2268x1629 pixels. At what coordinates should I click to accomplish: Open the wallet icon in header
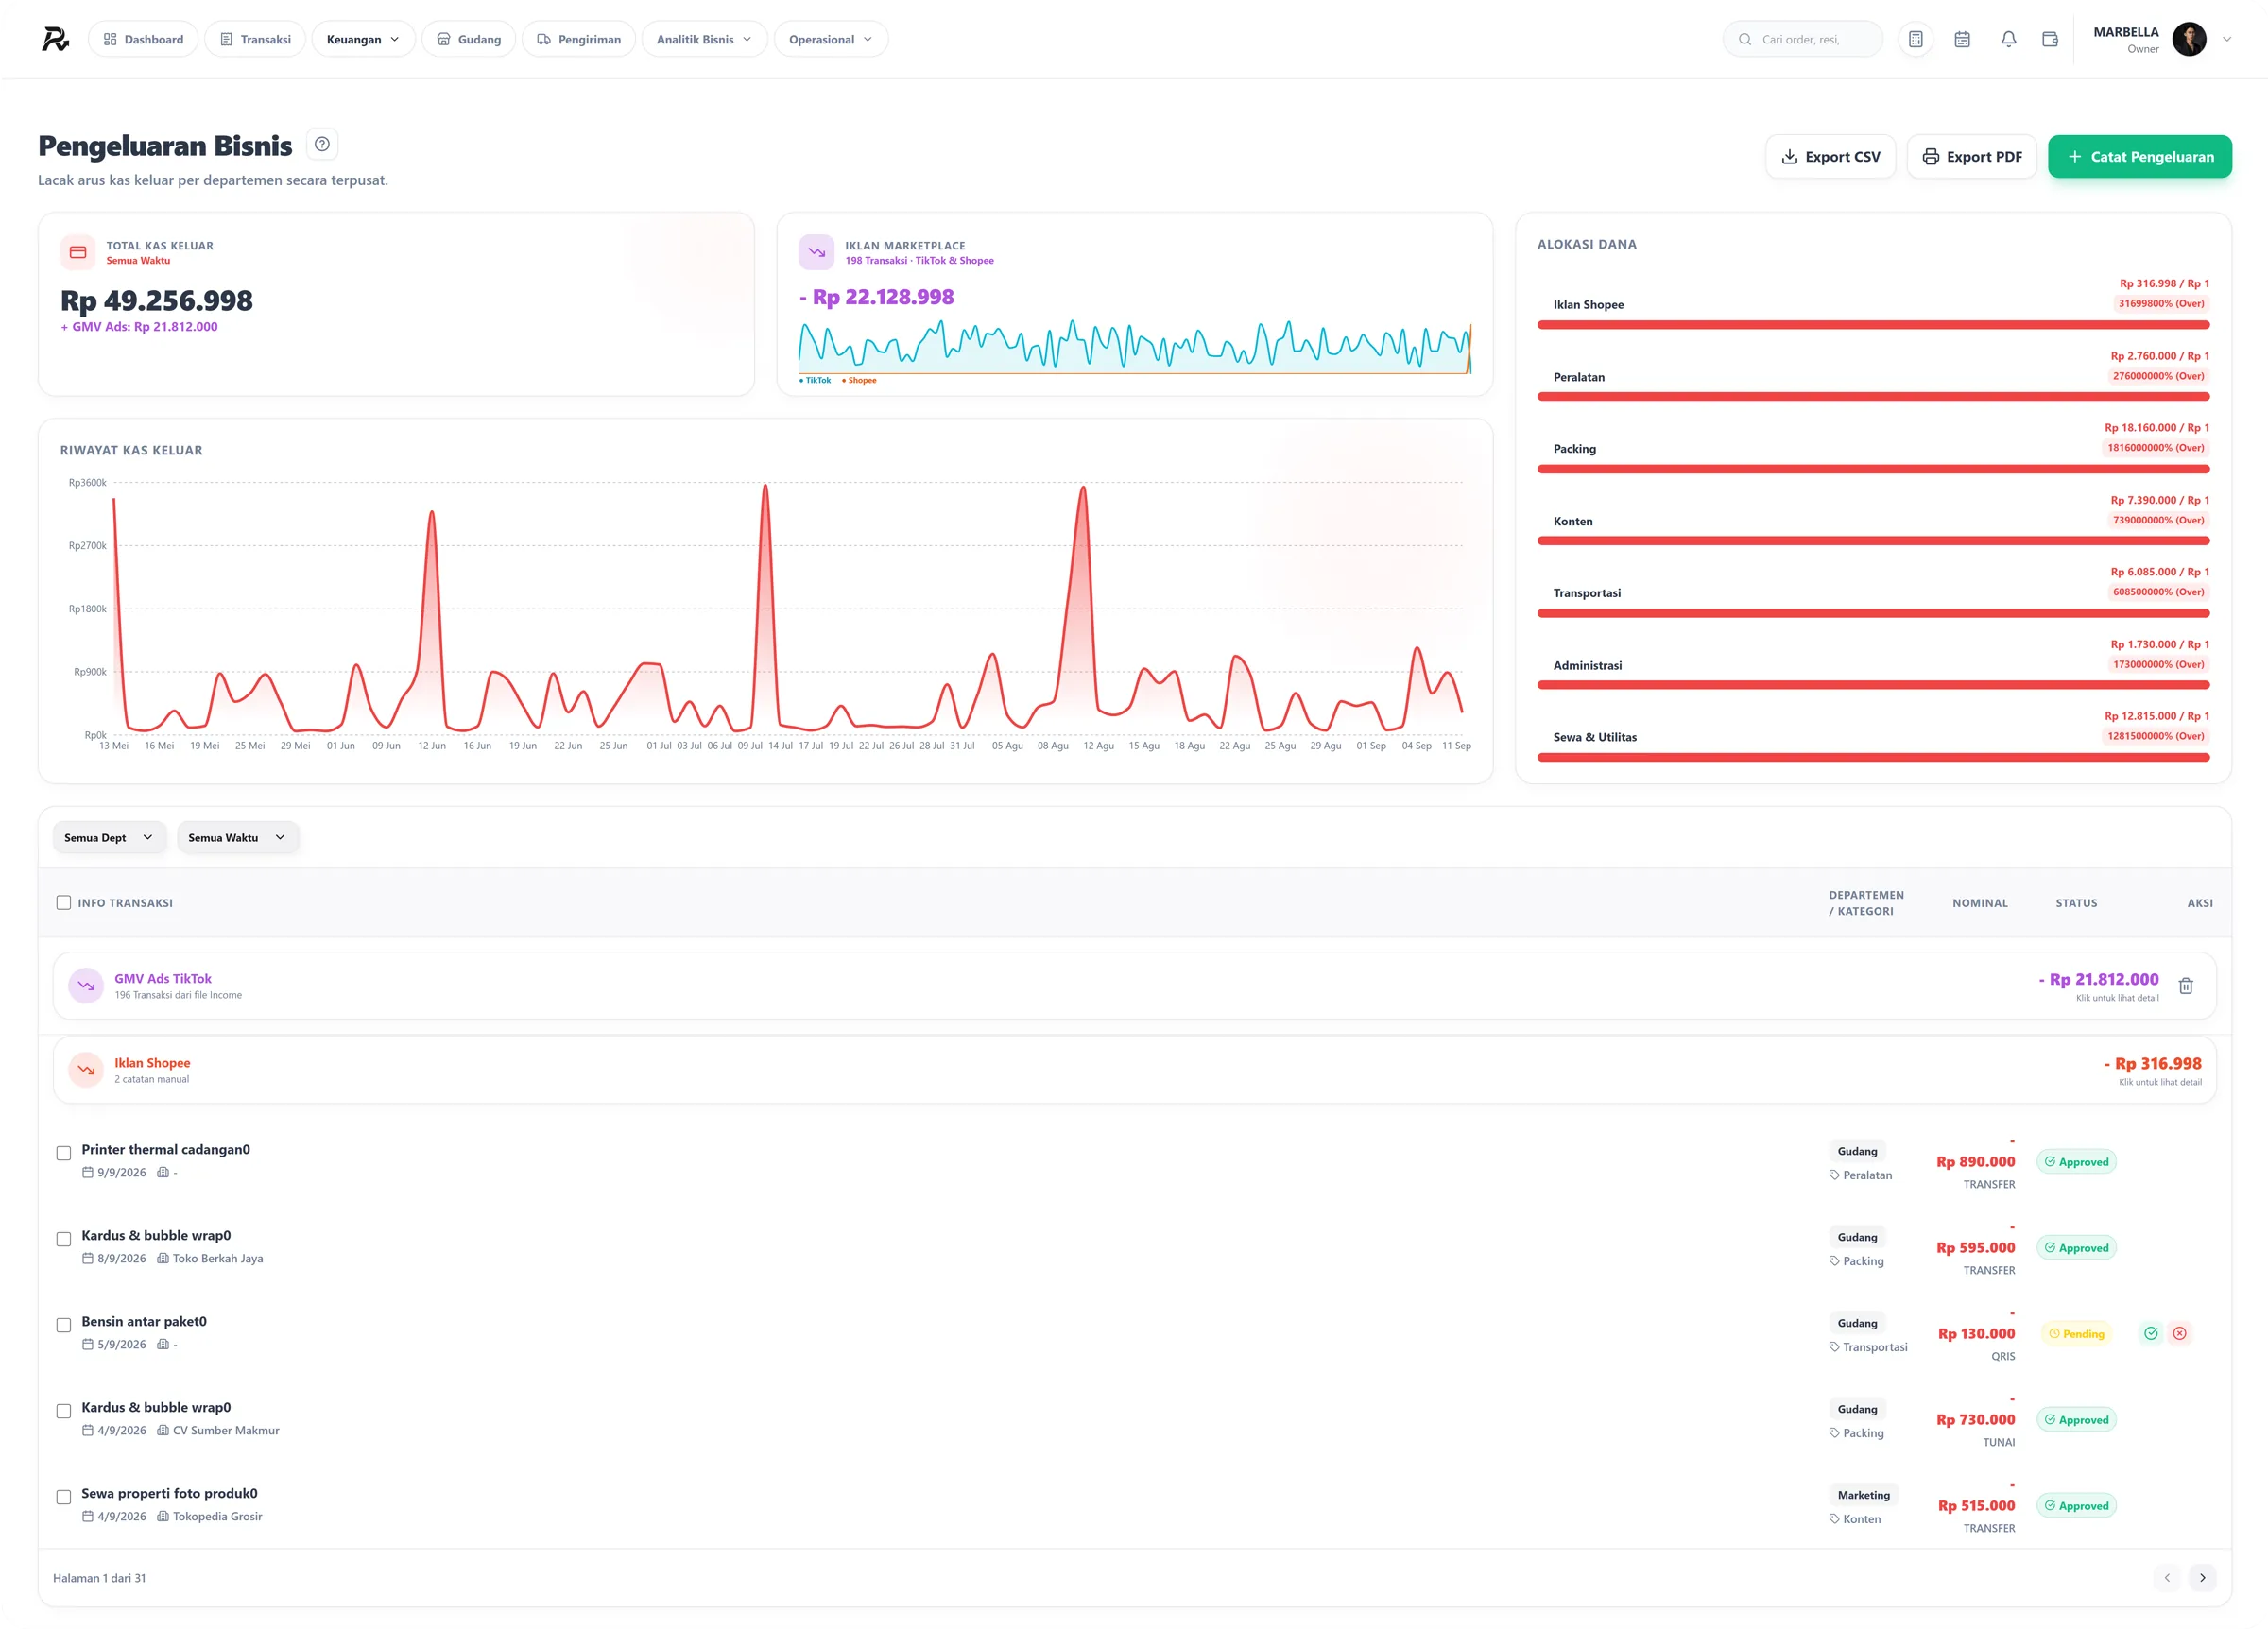2050,39
